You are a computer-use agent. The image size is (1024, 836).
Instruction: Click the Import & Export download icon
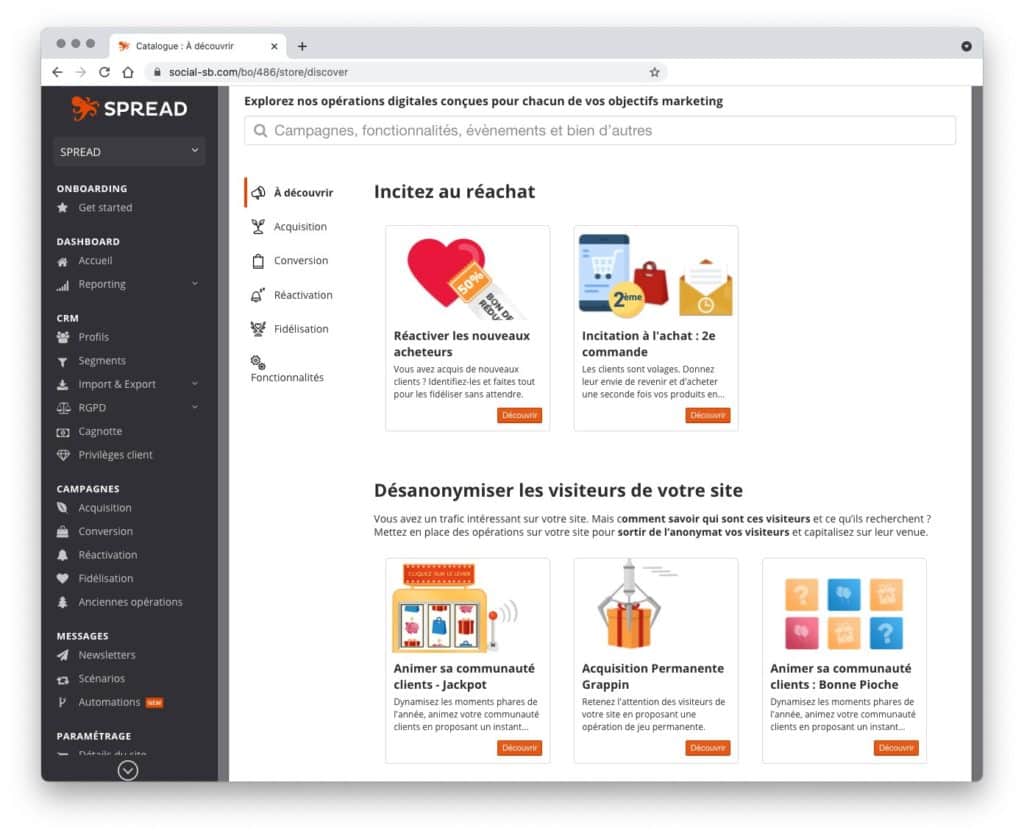[63, 385]
